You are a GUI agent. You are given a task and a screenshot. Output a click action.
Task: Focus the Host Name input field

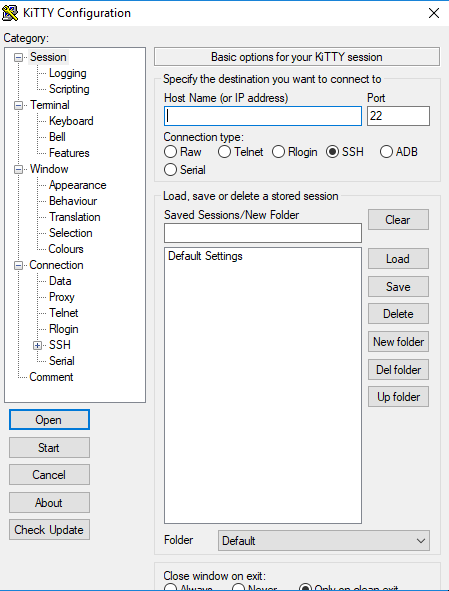tap(263, 116)
